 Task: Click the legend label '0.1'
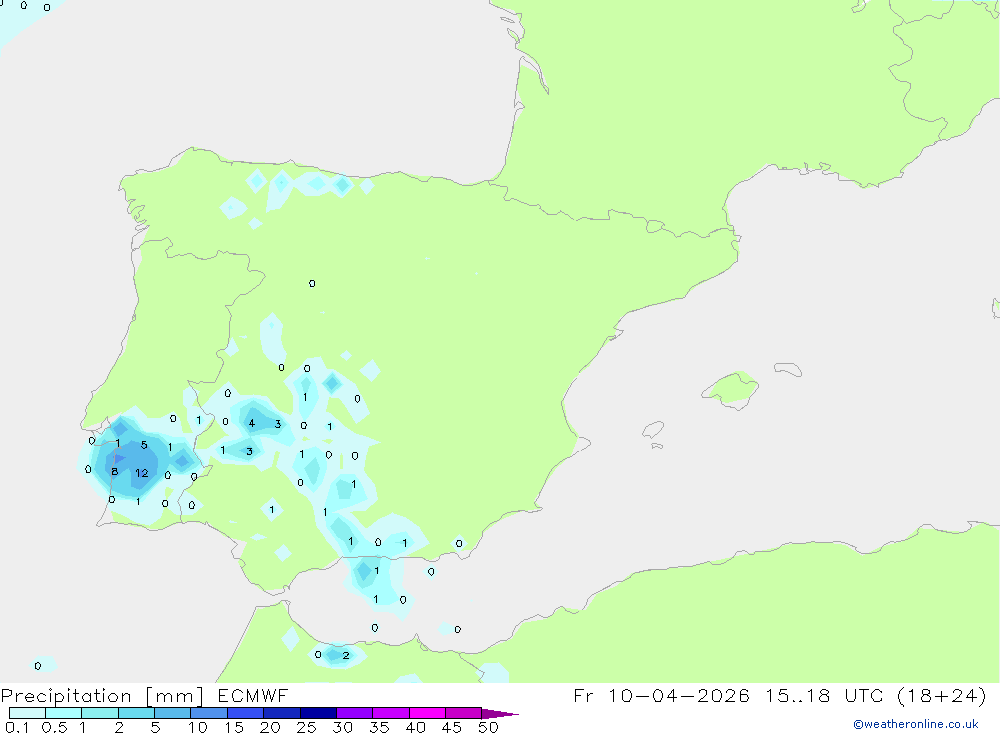point(17,727)
